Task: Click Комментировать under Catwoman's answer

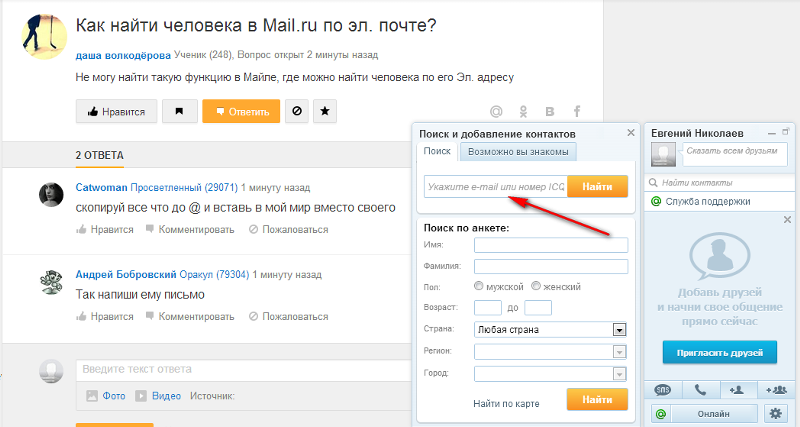Action: coord(190,230)
